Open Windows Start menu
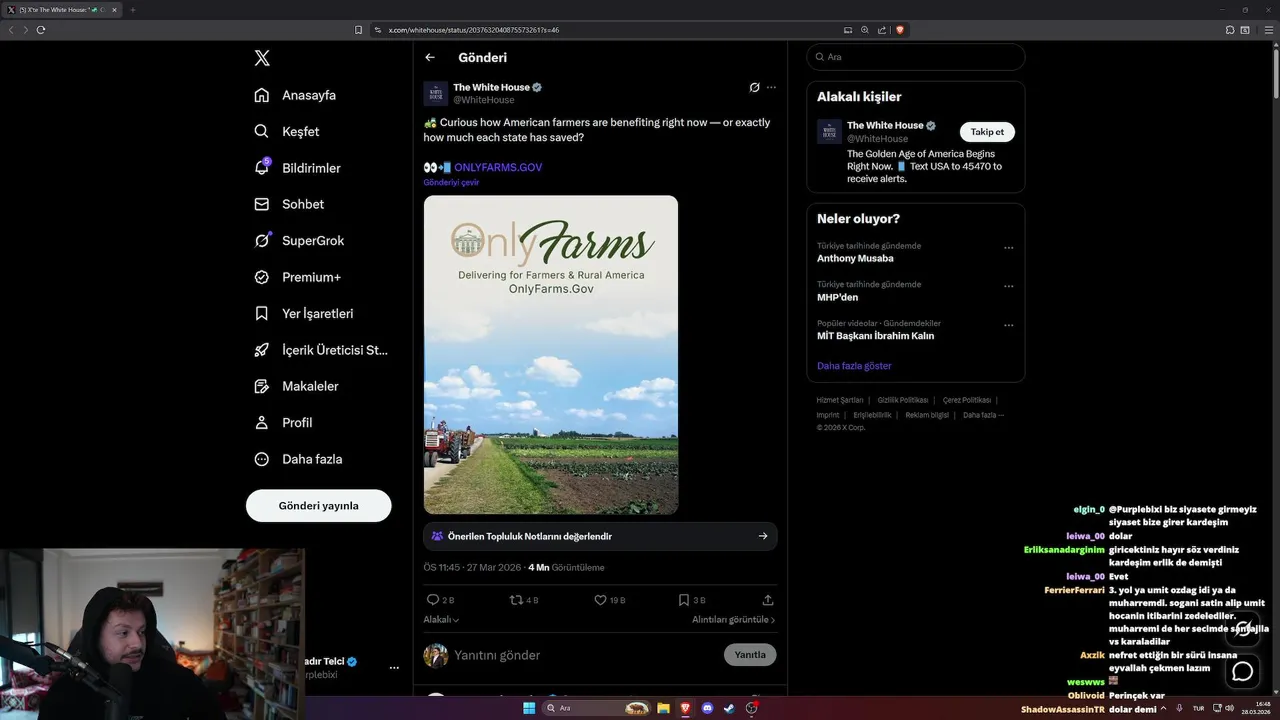This screenshot has height=720, width=1280. pyautogui.click(x=529, y=708)
